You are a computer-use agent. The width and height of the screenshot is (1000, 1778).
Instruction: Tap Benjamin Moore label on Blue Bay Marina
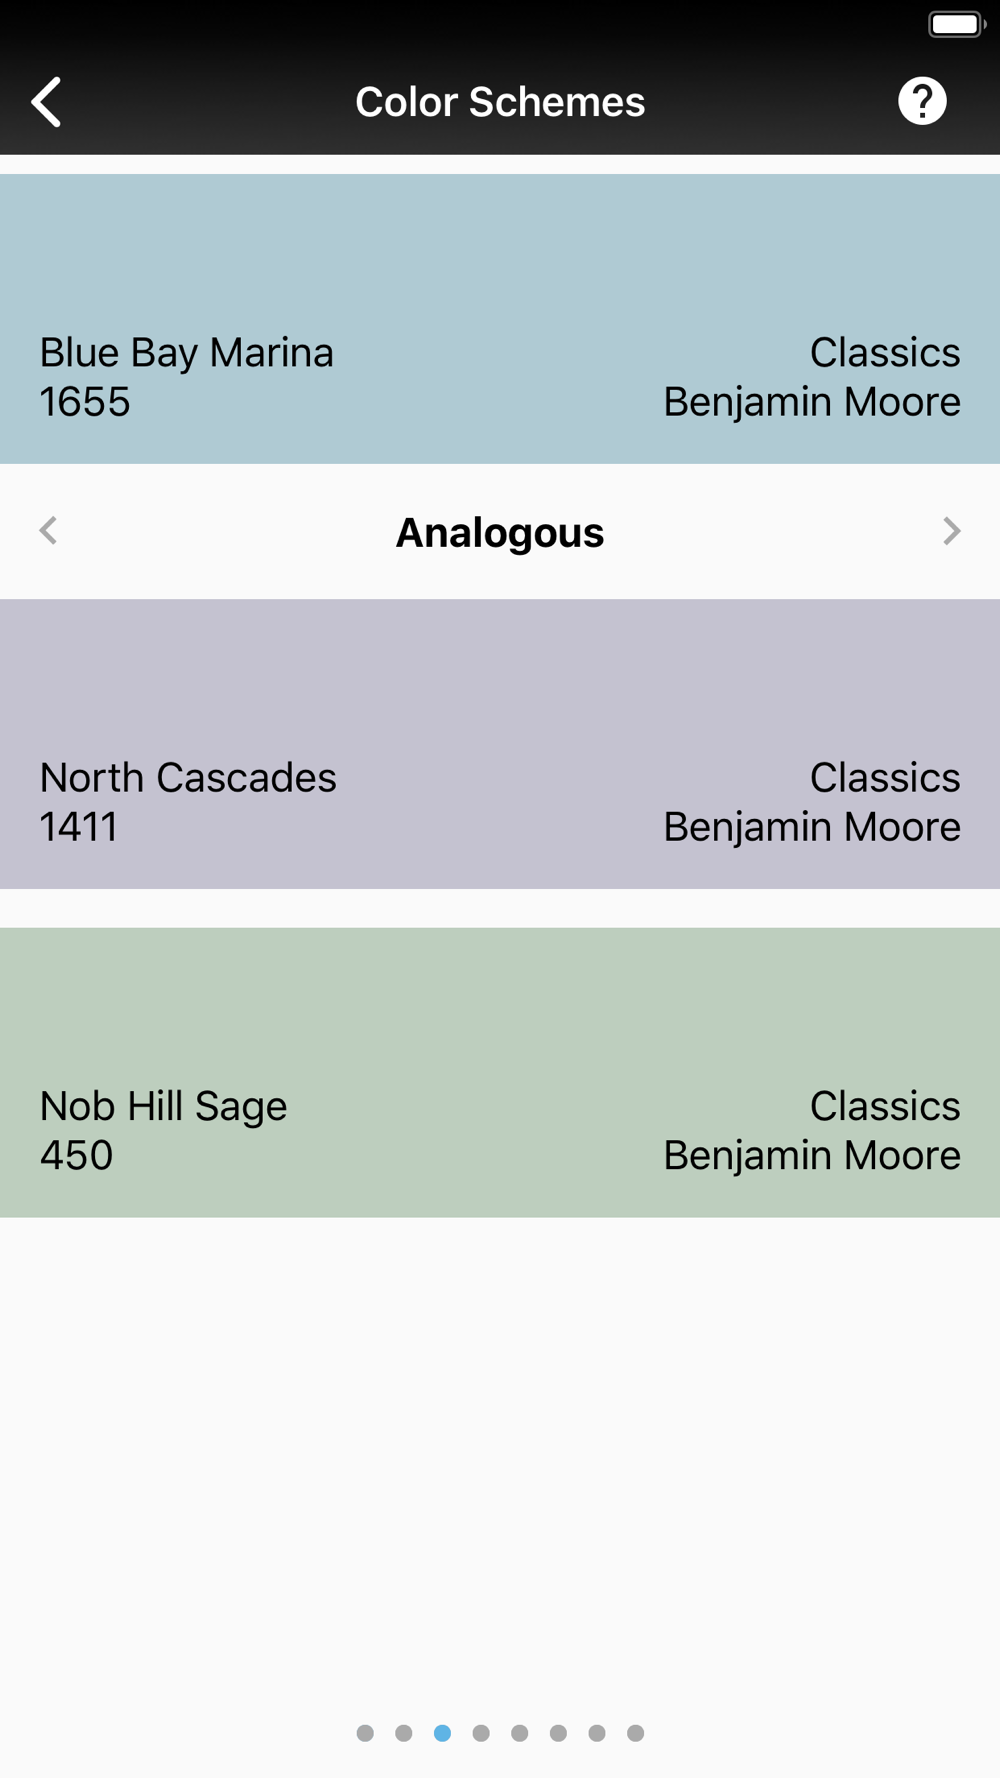pyautogui.click(x=812, y=402)
